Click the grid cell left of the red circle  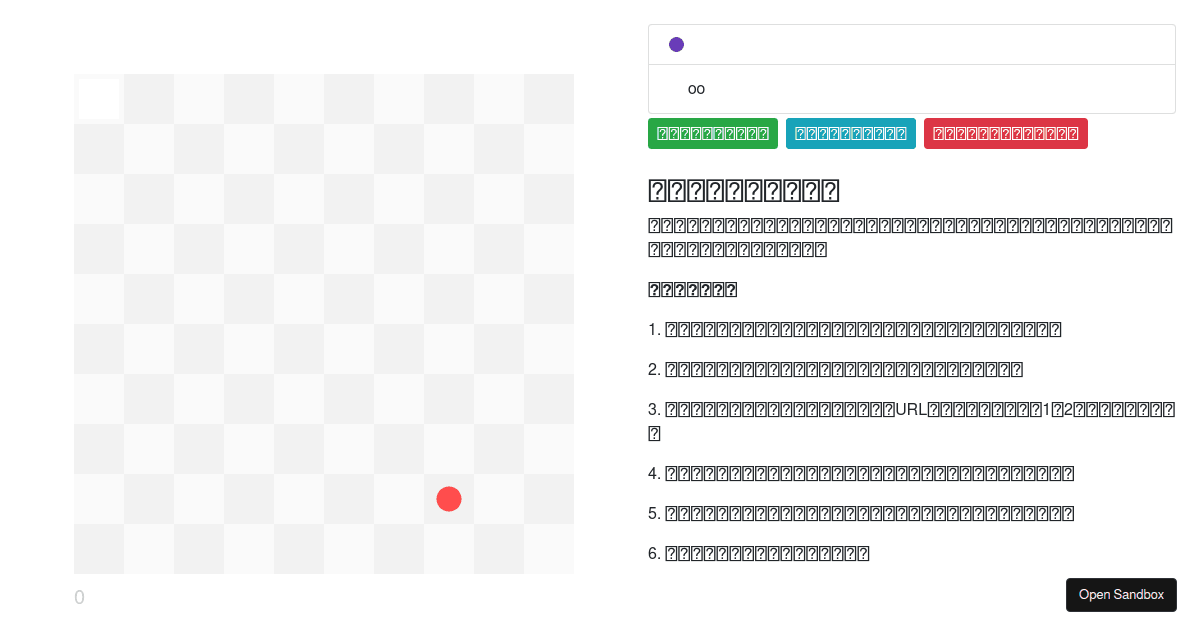pos(398,498)
